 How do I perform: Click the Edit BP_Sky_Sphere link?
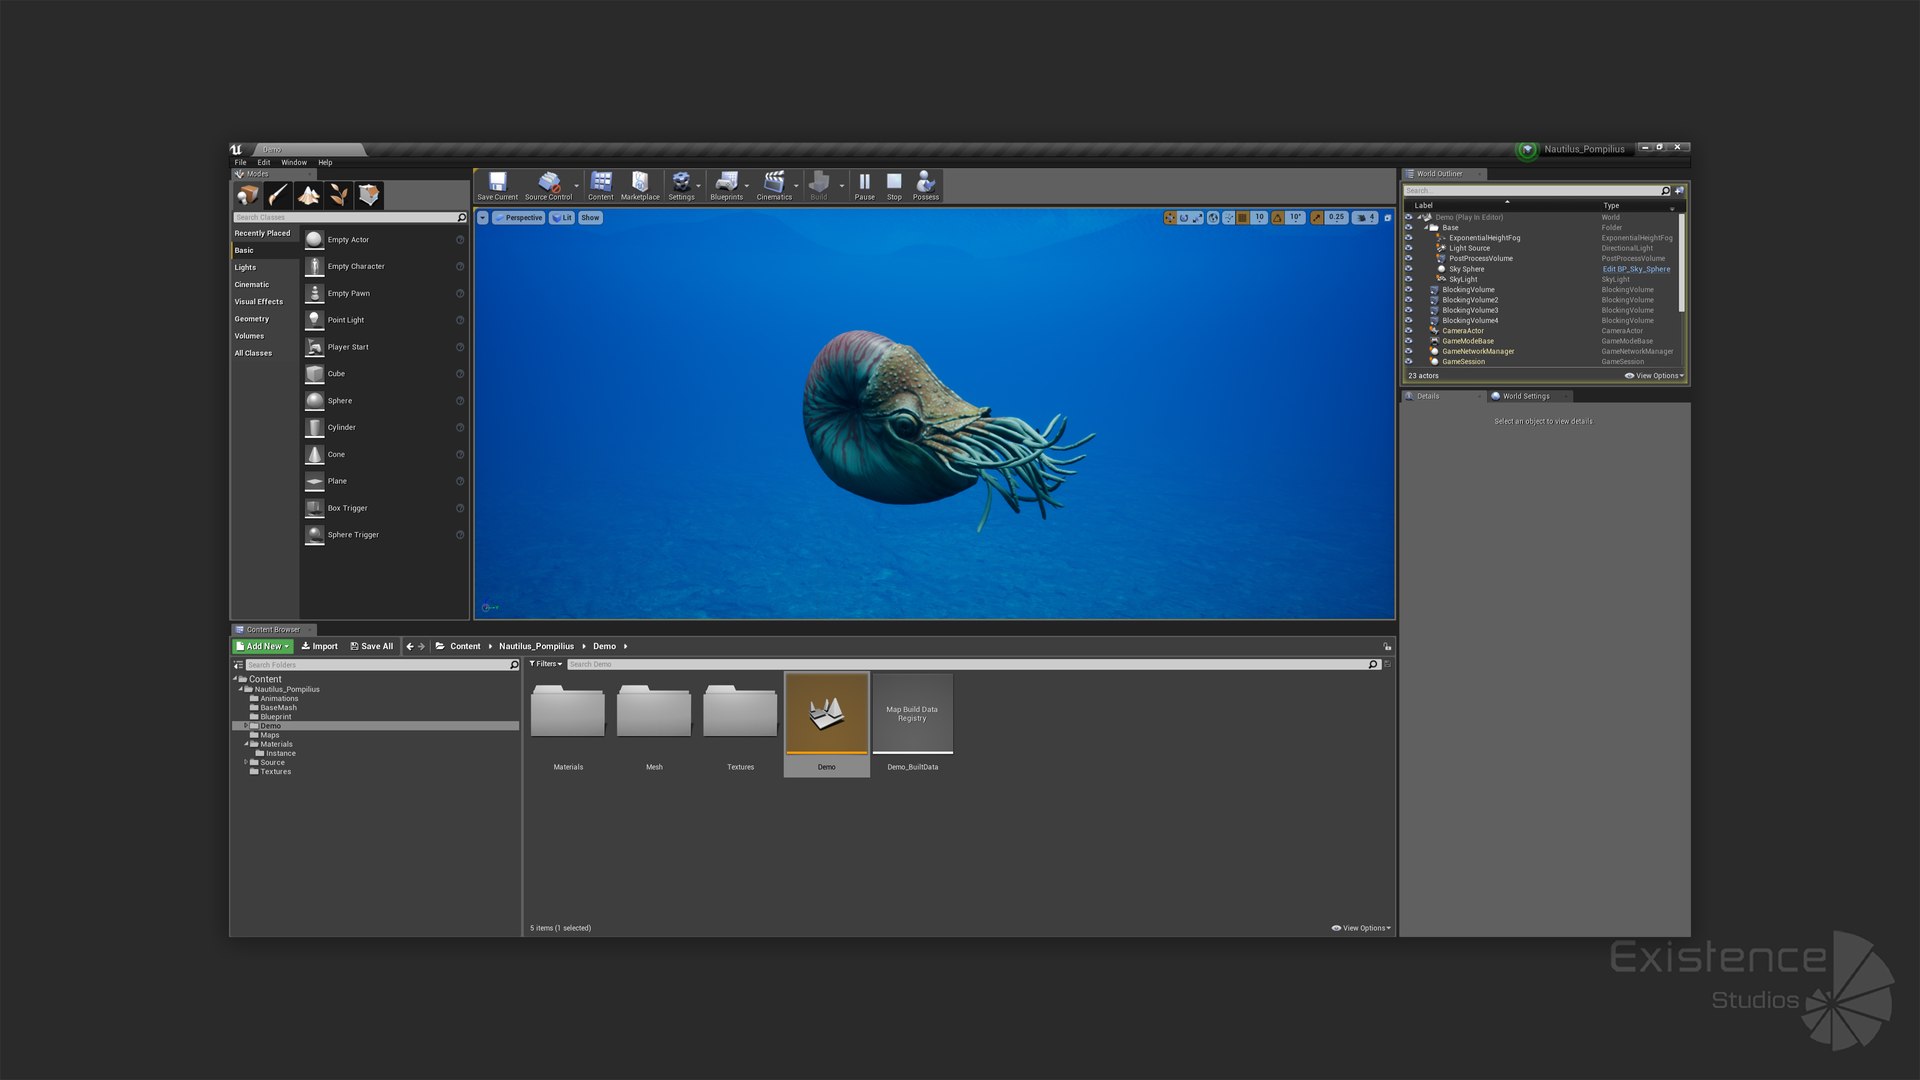(1636, 269)
